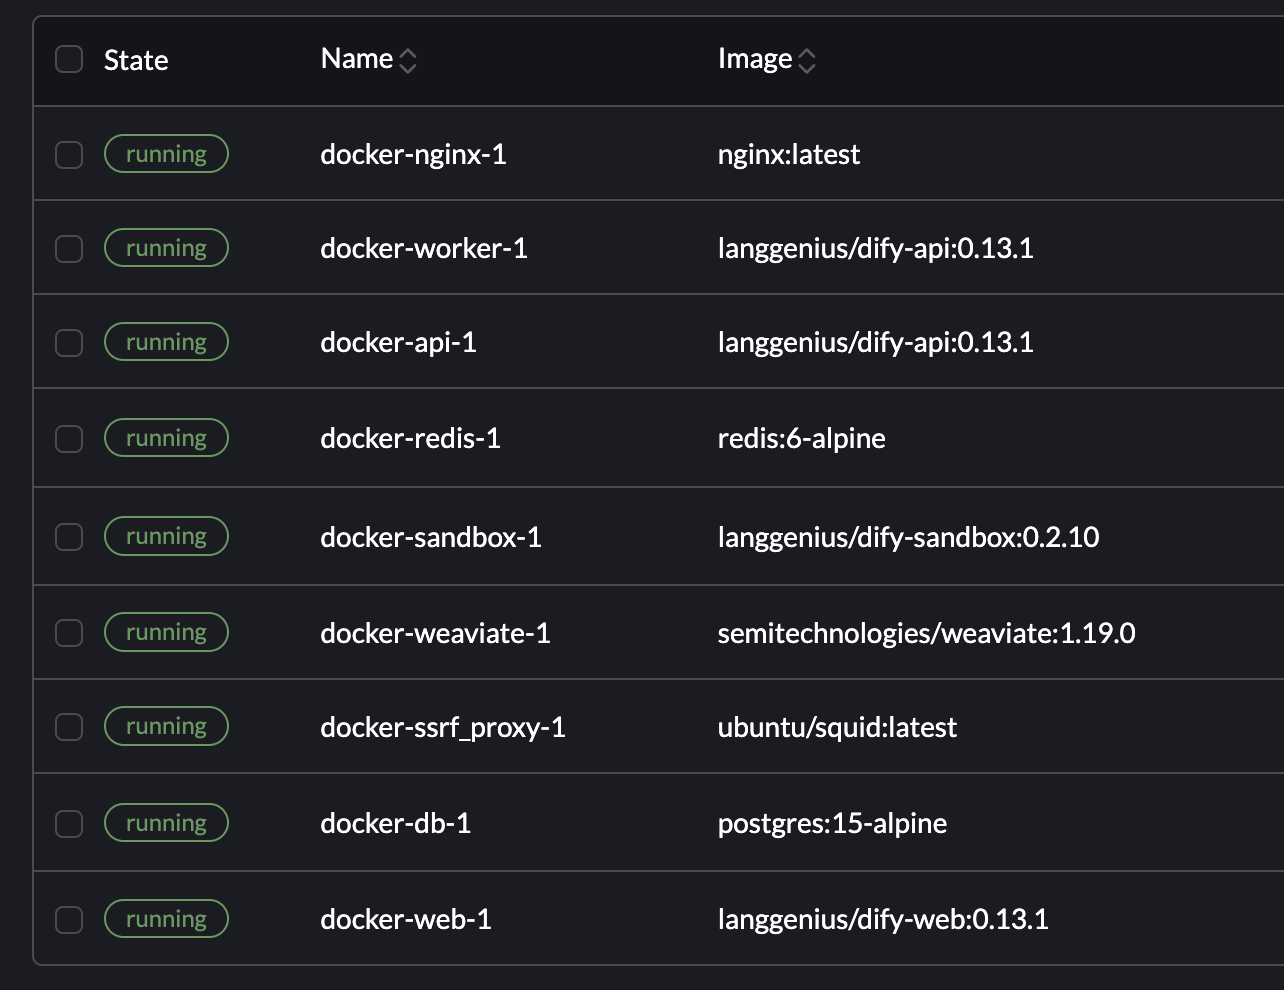This screenshot has height=990, width=1284.
Task: Mark the docker-sandbox-1 checkbox
Action: [x=69, y=537]
